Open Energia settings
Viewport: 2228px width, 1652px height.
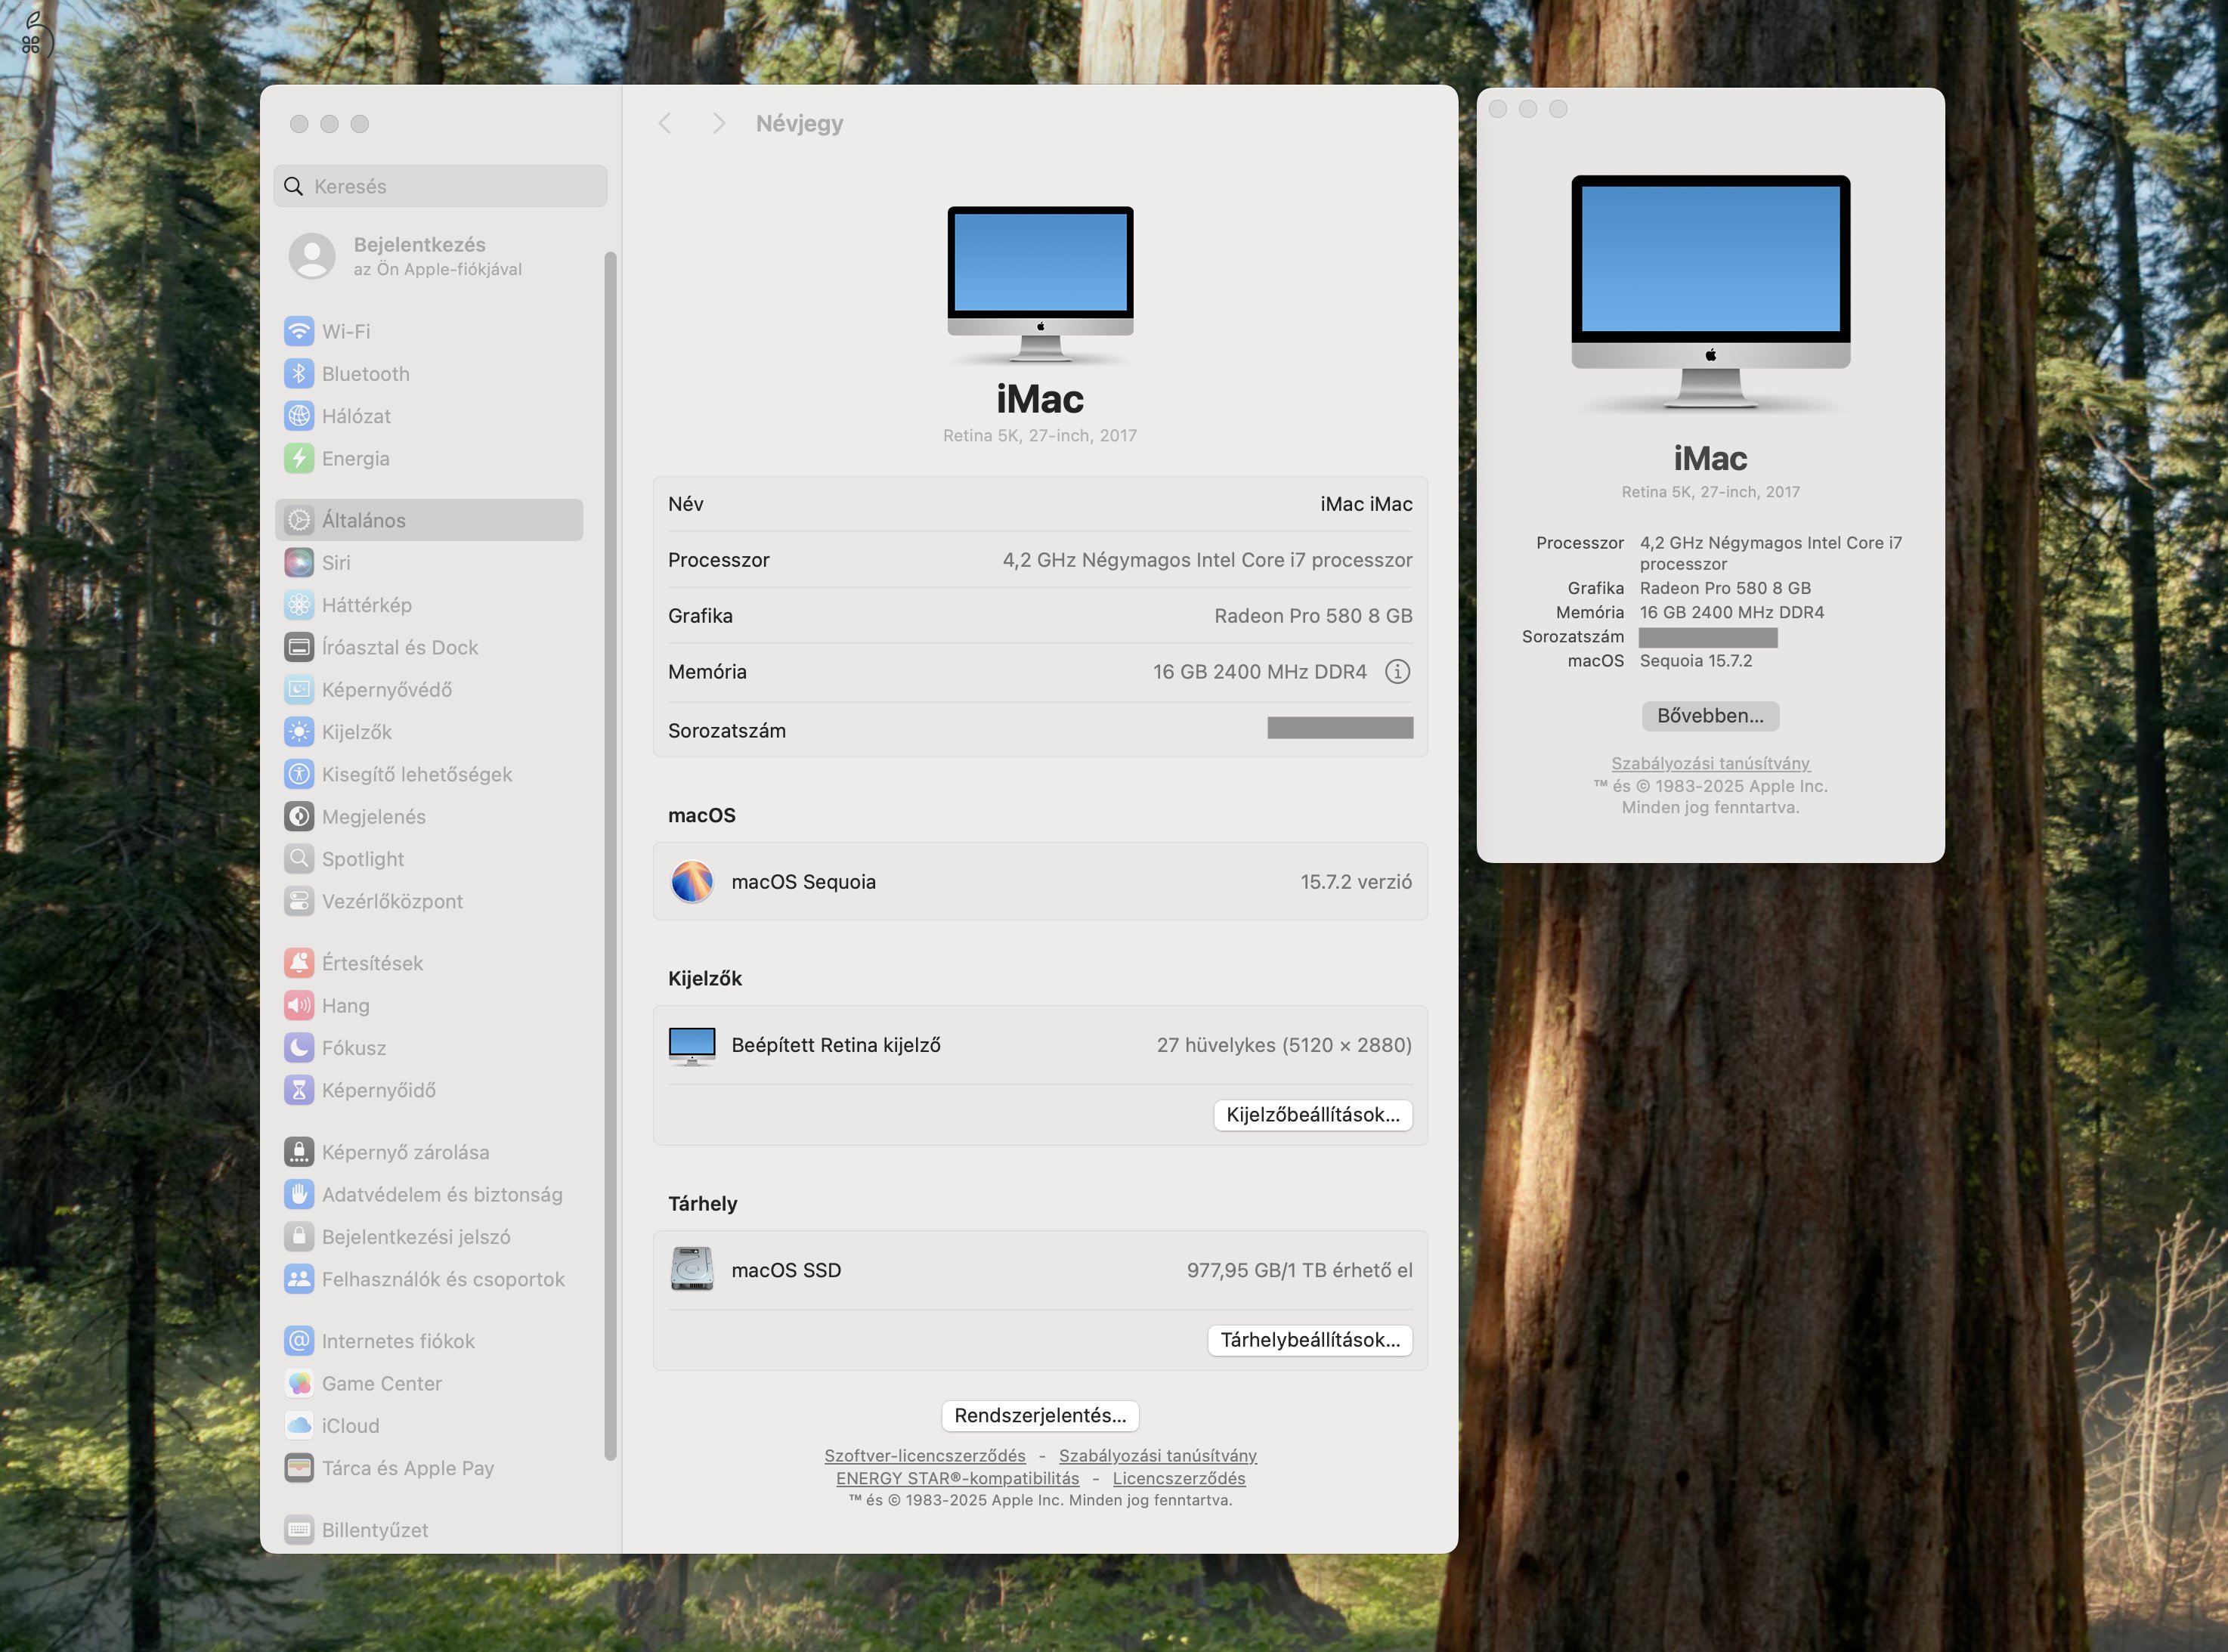[355, 458]
